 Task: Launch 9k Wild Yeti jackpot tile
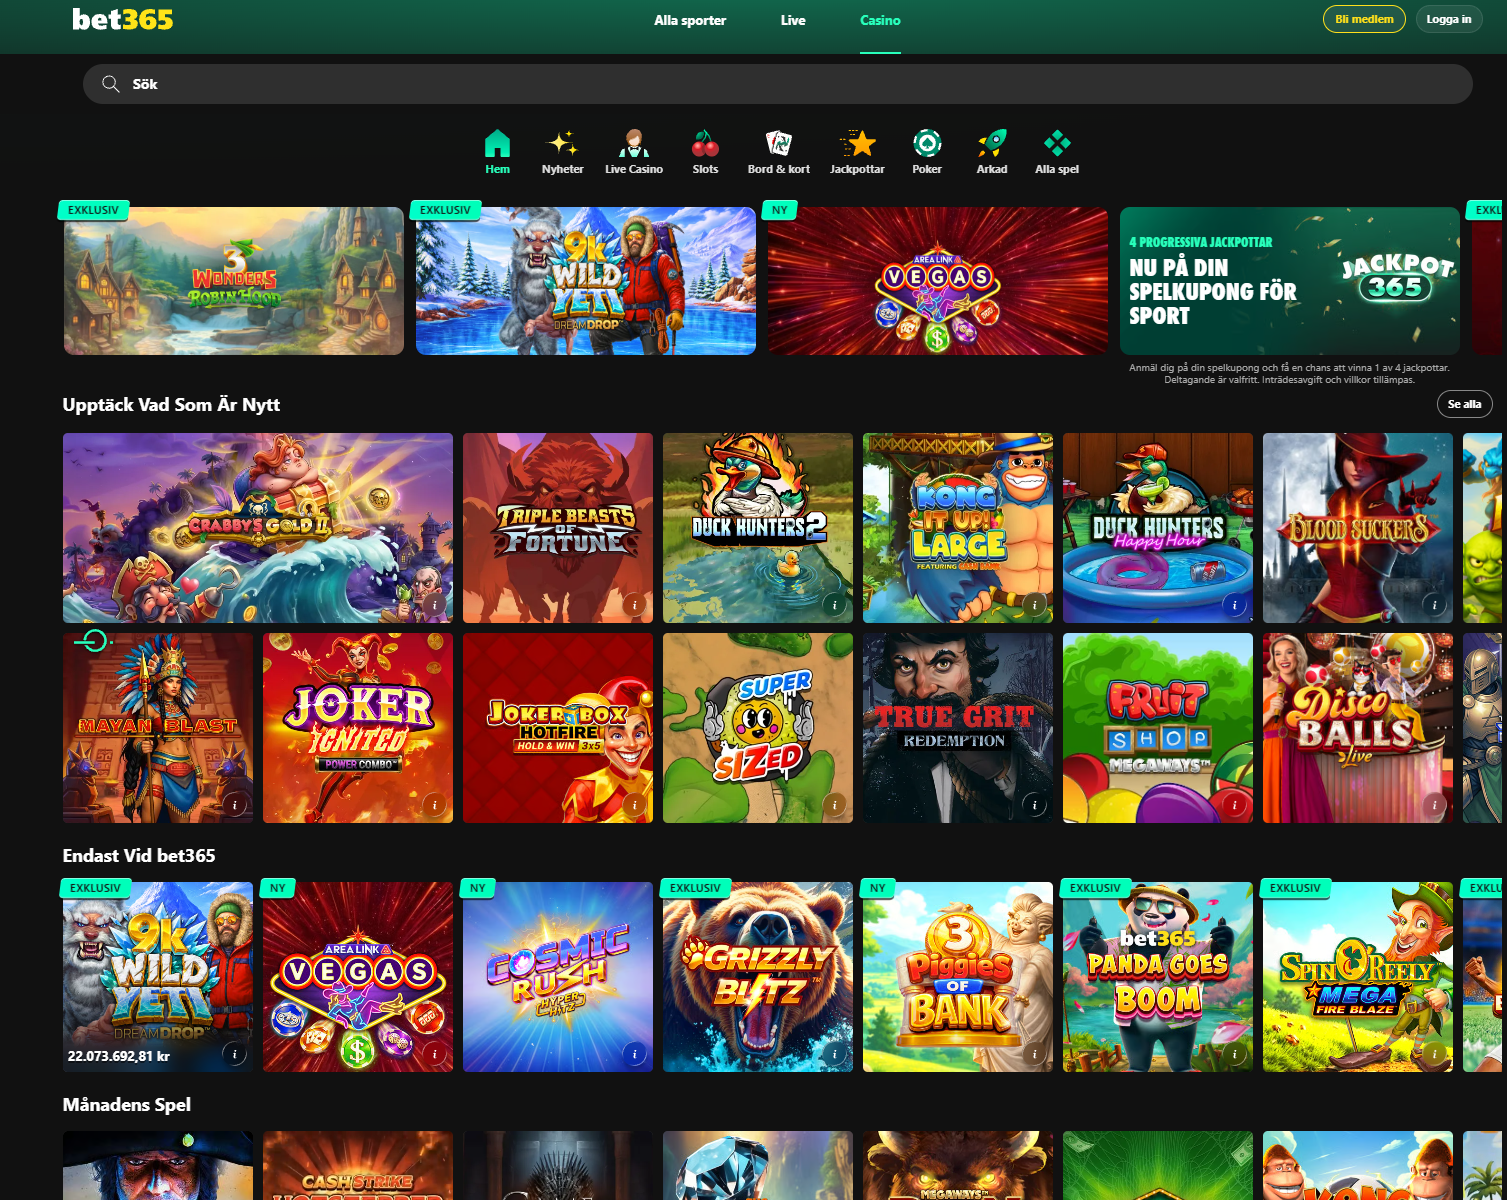[158, 977]
